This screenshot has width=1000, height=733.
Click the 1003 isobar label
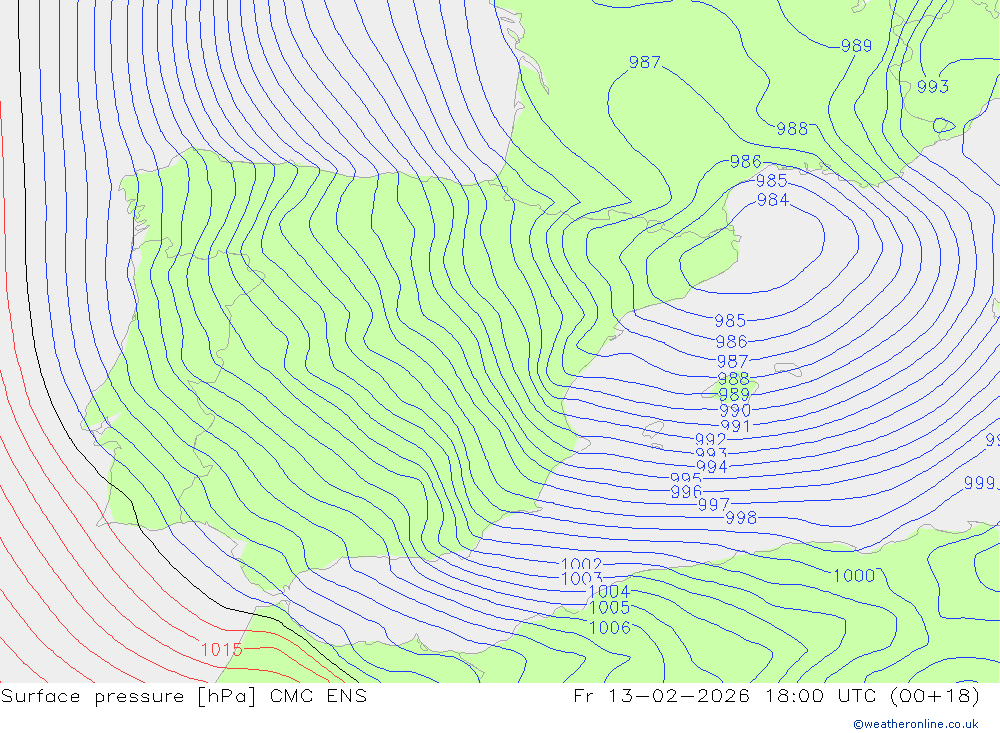[x=581, y=579]
